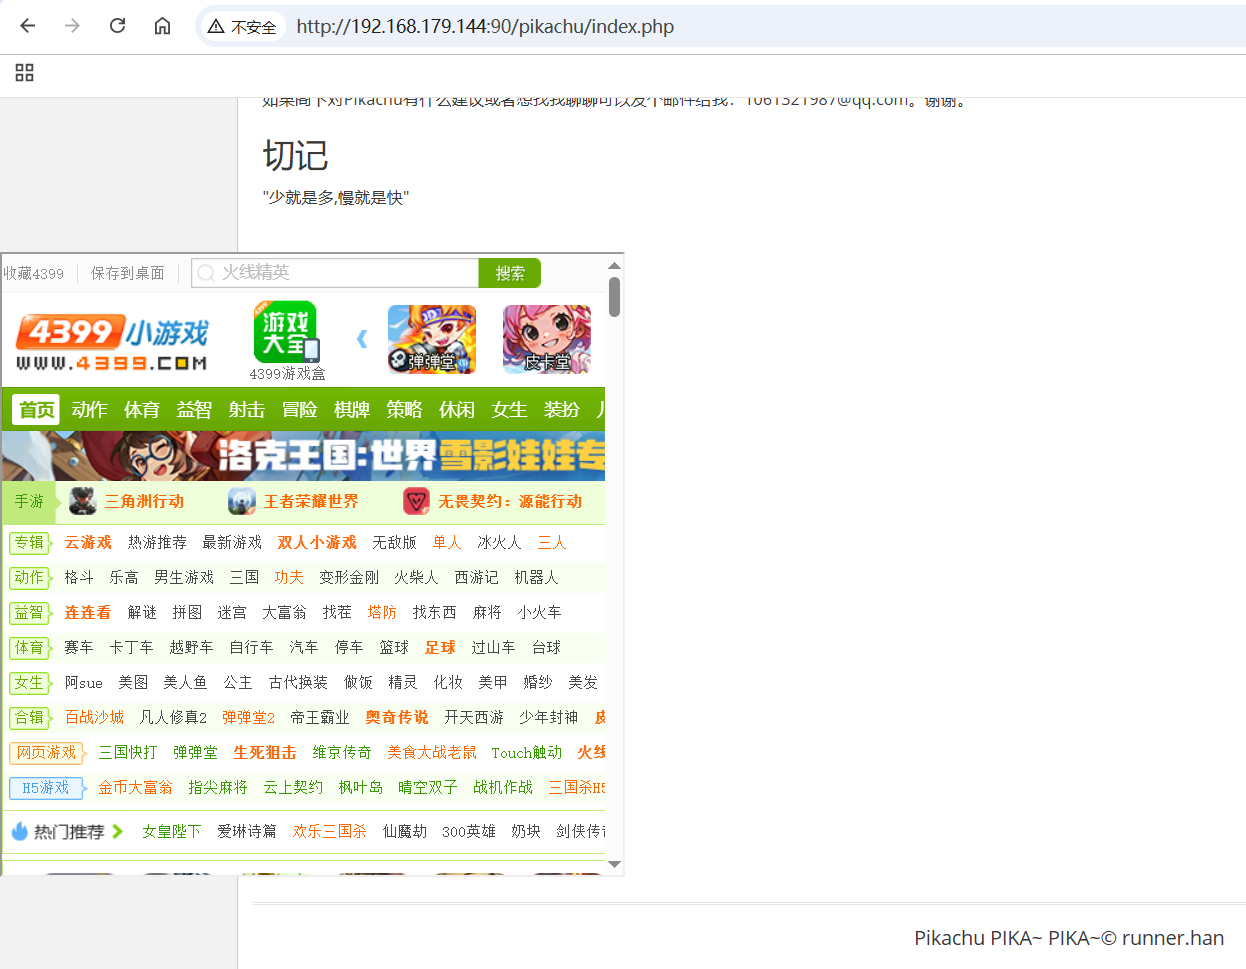Click the "Pikachu PIKA~ PIKA~© runner.han" footer text
This screenshot has width=1246, height=969.
tap(1069, 938)
